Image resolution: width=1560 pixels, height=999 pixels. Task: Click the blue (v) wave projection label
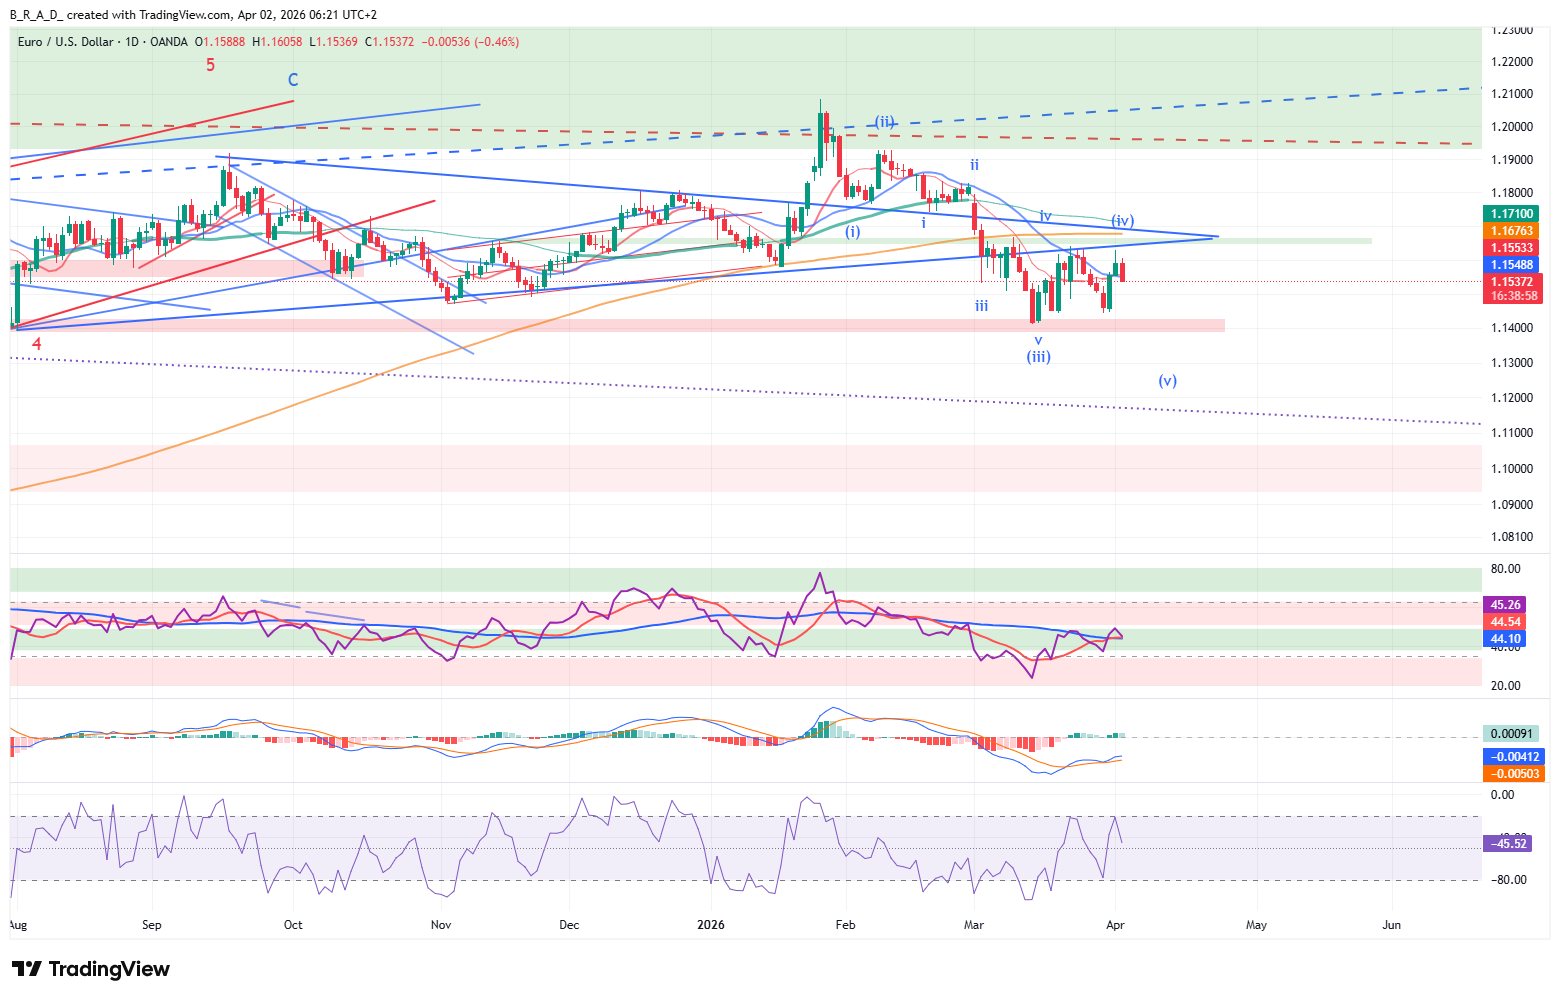(1167, 381)
